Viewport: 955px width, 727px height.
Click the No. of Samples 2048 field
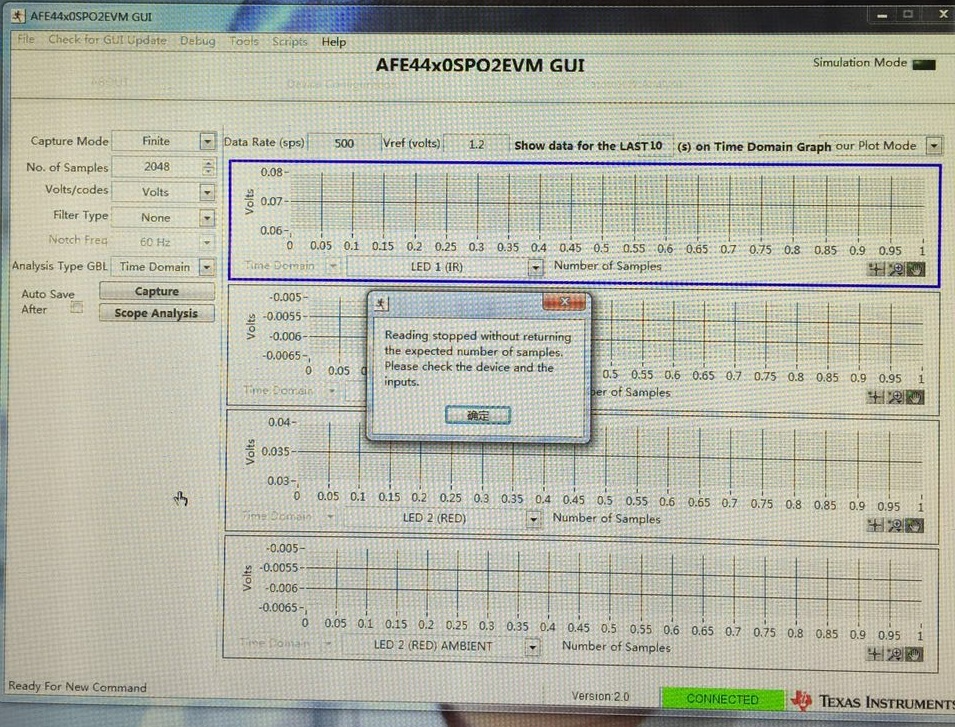pyautogui.click(x=157, y=167)
